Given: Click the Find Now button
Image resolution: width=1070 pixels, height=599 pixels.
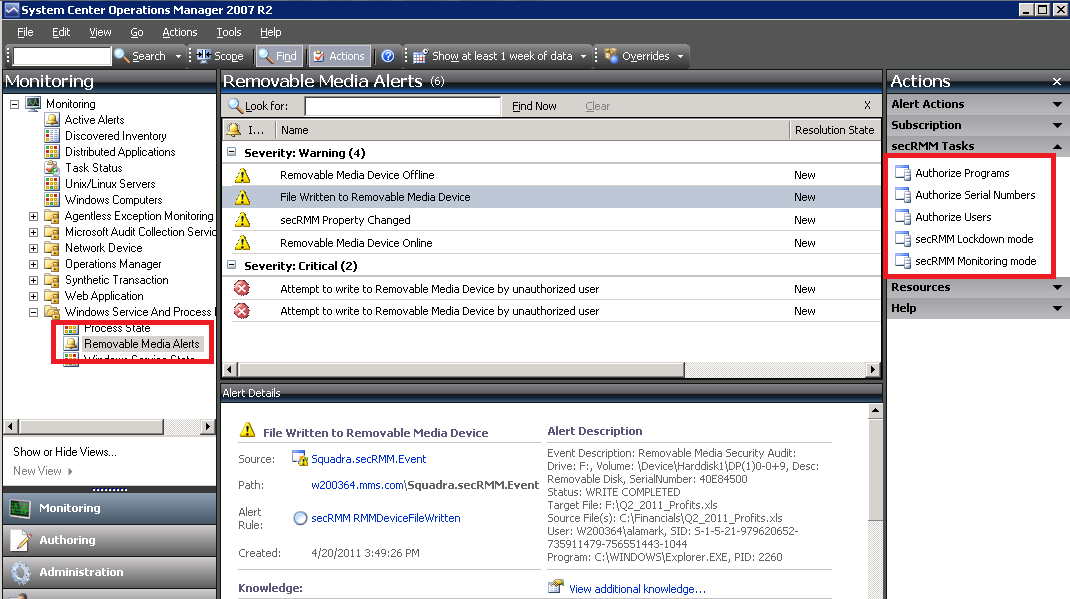Looking at the screenshot, I should 534,106.
